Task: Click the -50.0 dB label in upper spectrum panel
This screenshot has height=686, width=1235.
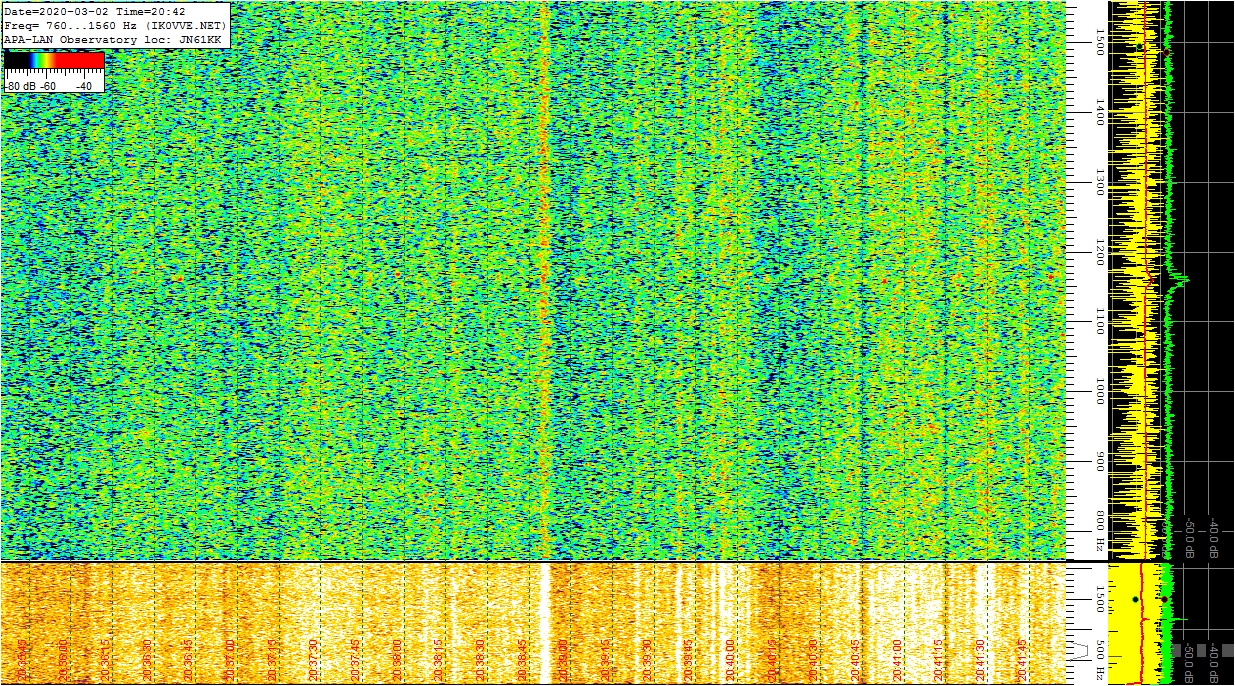Action: pyautogui.click(x=1191, y=536)
